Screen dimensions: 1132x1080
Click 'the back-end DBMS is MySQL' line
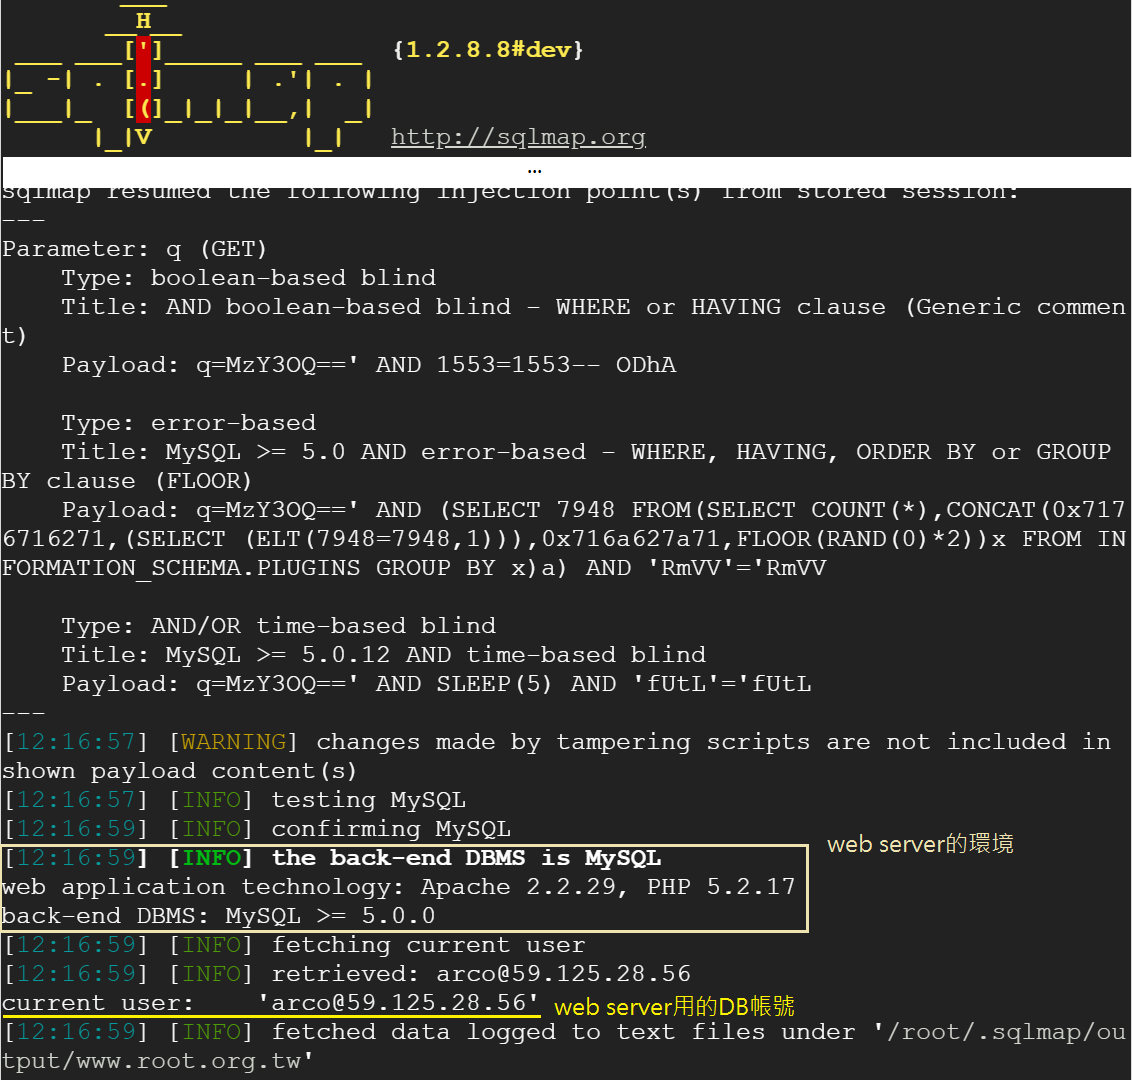[x=332, y=858]
